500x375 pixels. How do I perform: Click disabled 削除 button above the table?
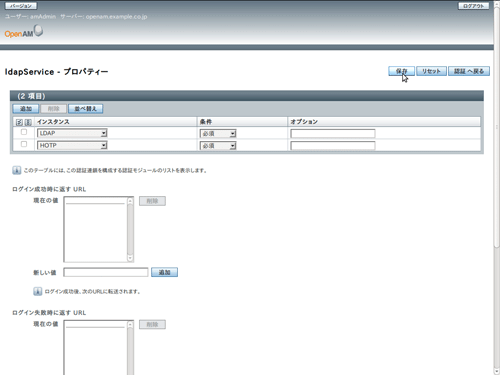point(53,109)
